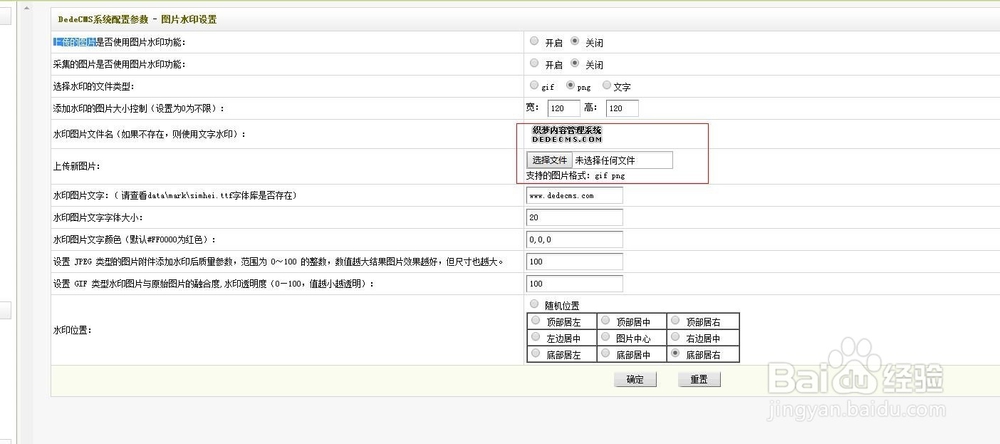This screenshot has height=444, width=1000.
Task: Click the 宽 width input field
Action: [x=564, y=108]
